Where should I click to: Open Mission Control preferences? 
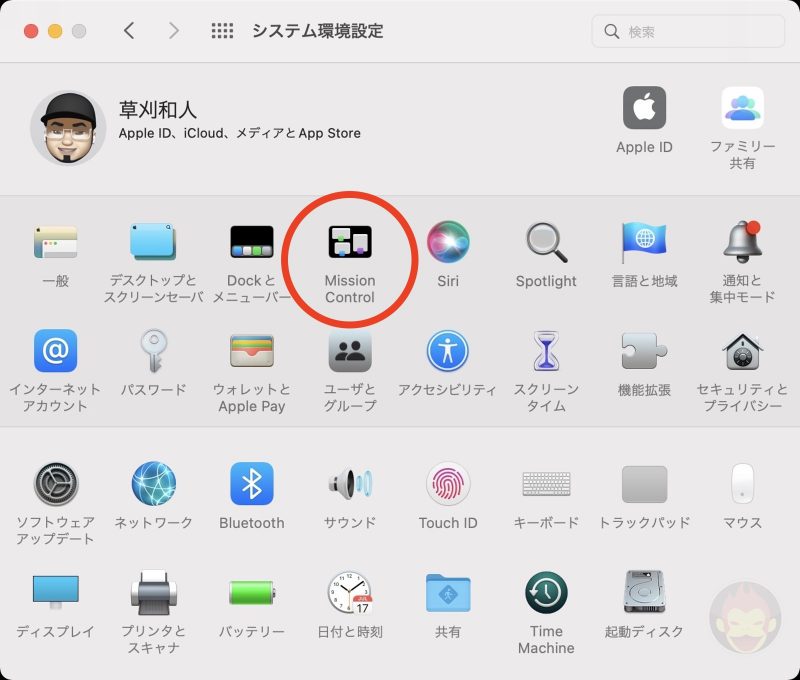point(348,242)
